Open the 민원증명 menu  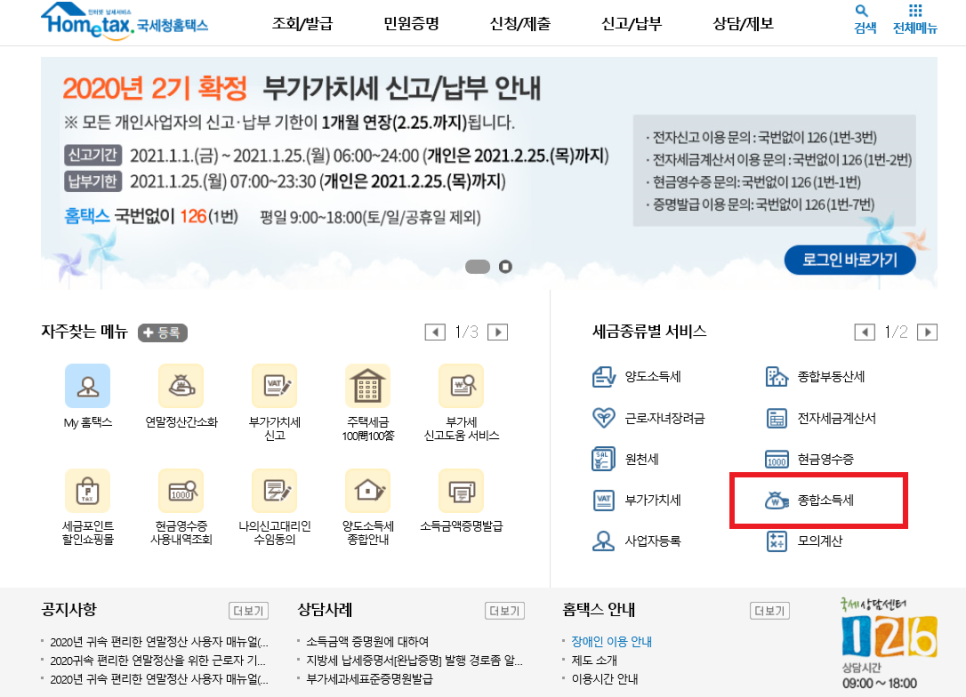tap(412, 24)
